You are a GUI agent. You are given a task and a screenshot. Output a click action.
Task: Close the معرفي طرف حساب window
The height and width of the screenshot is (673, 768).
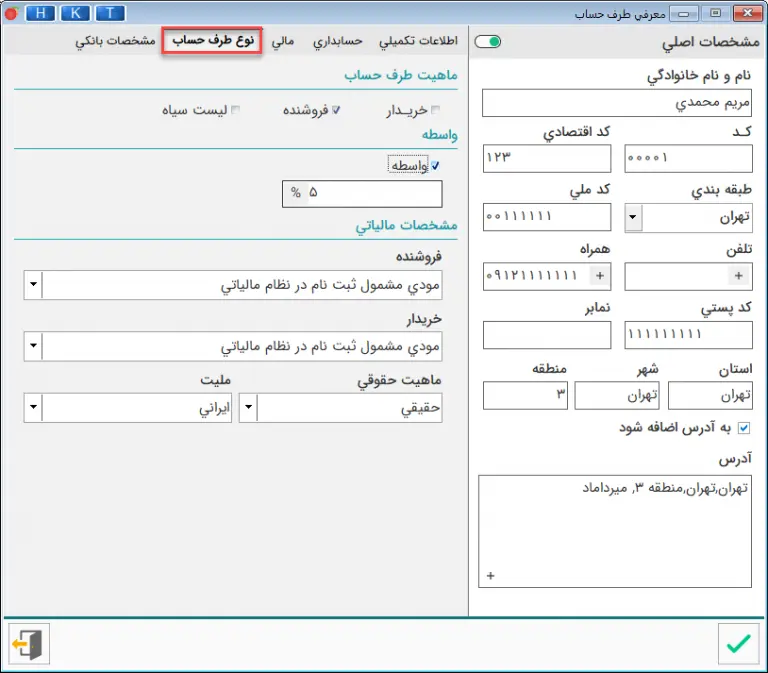coord(747,14)
